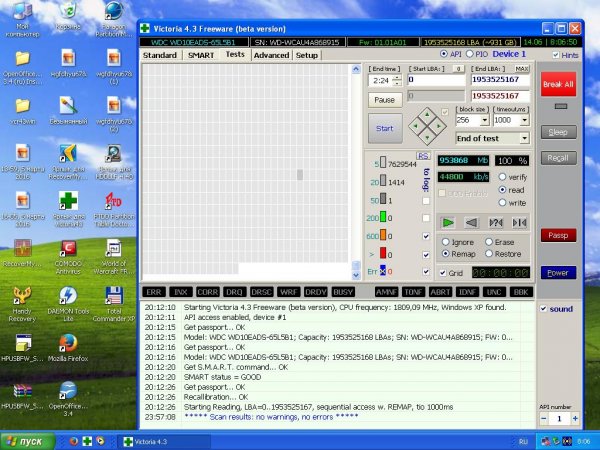Switch to the SMART tab
600x450 pixels.
pyautogui.click(x=201, y=55)
